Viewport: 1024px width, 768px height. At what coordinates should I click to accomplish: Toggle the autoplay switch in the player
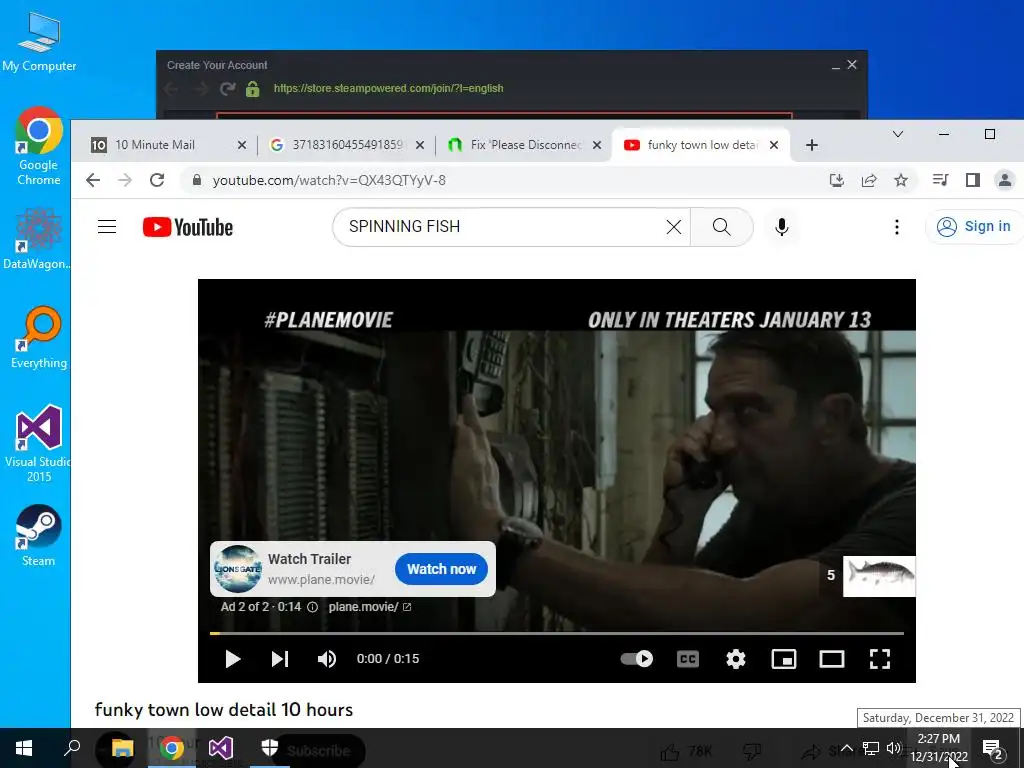coord(637,658)
